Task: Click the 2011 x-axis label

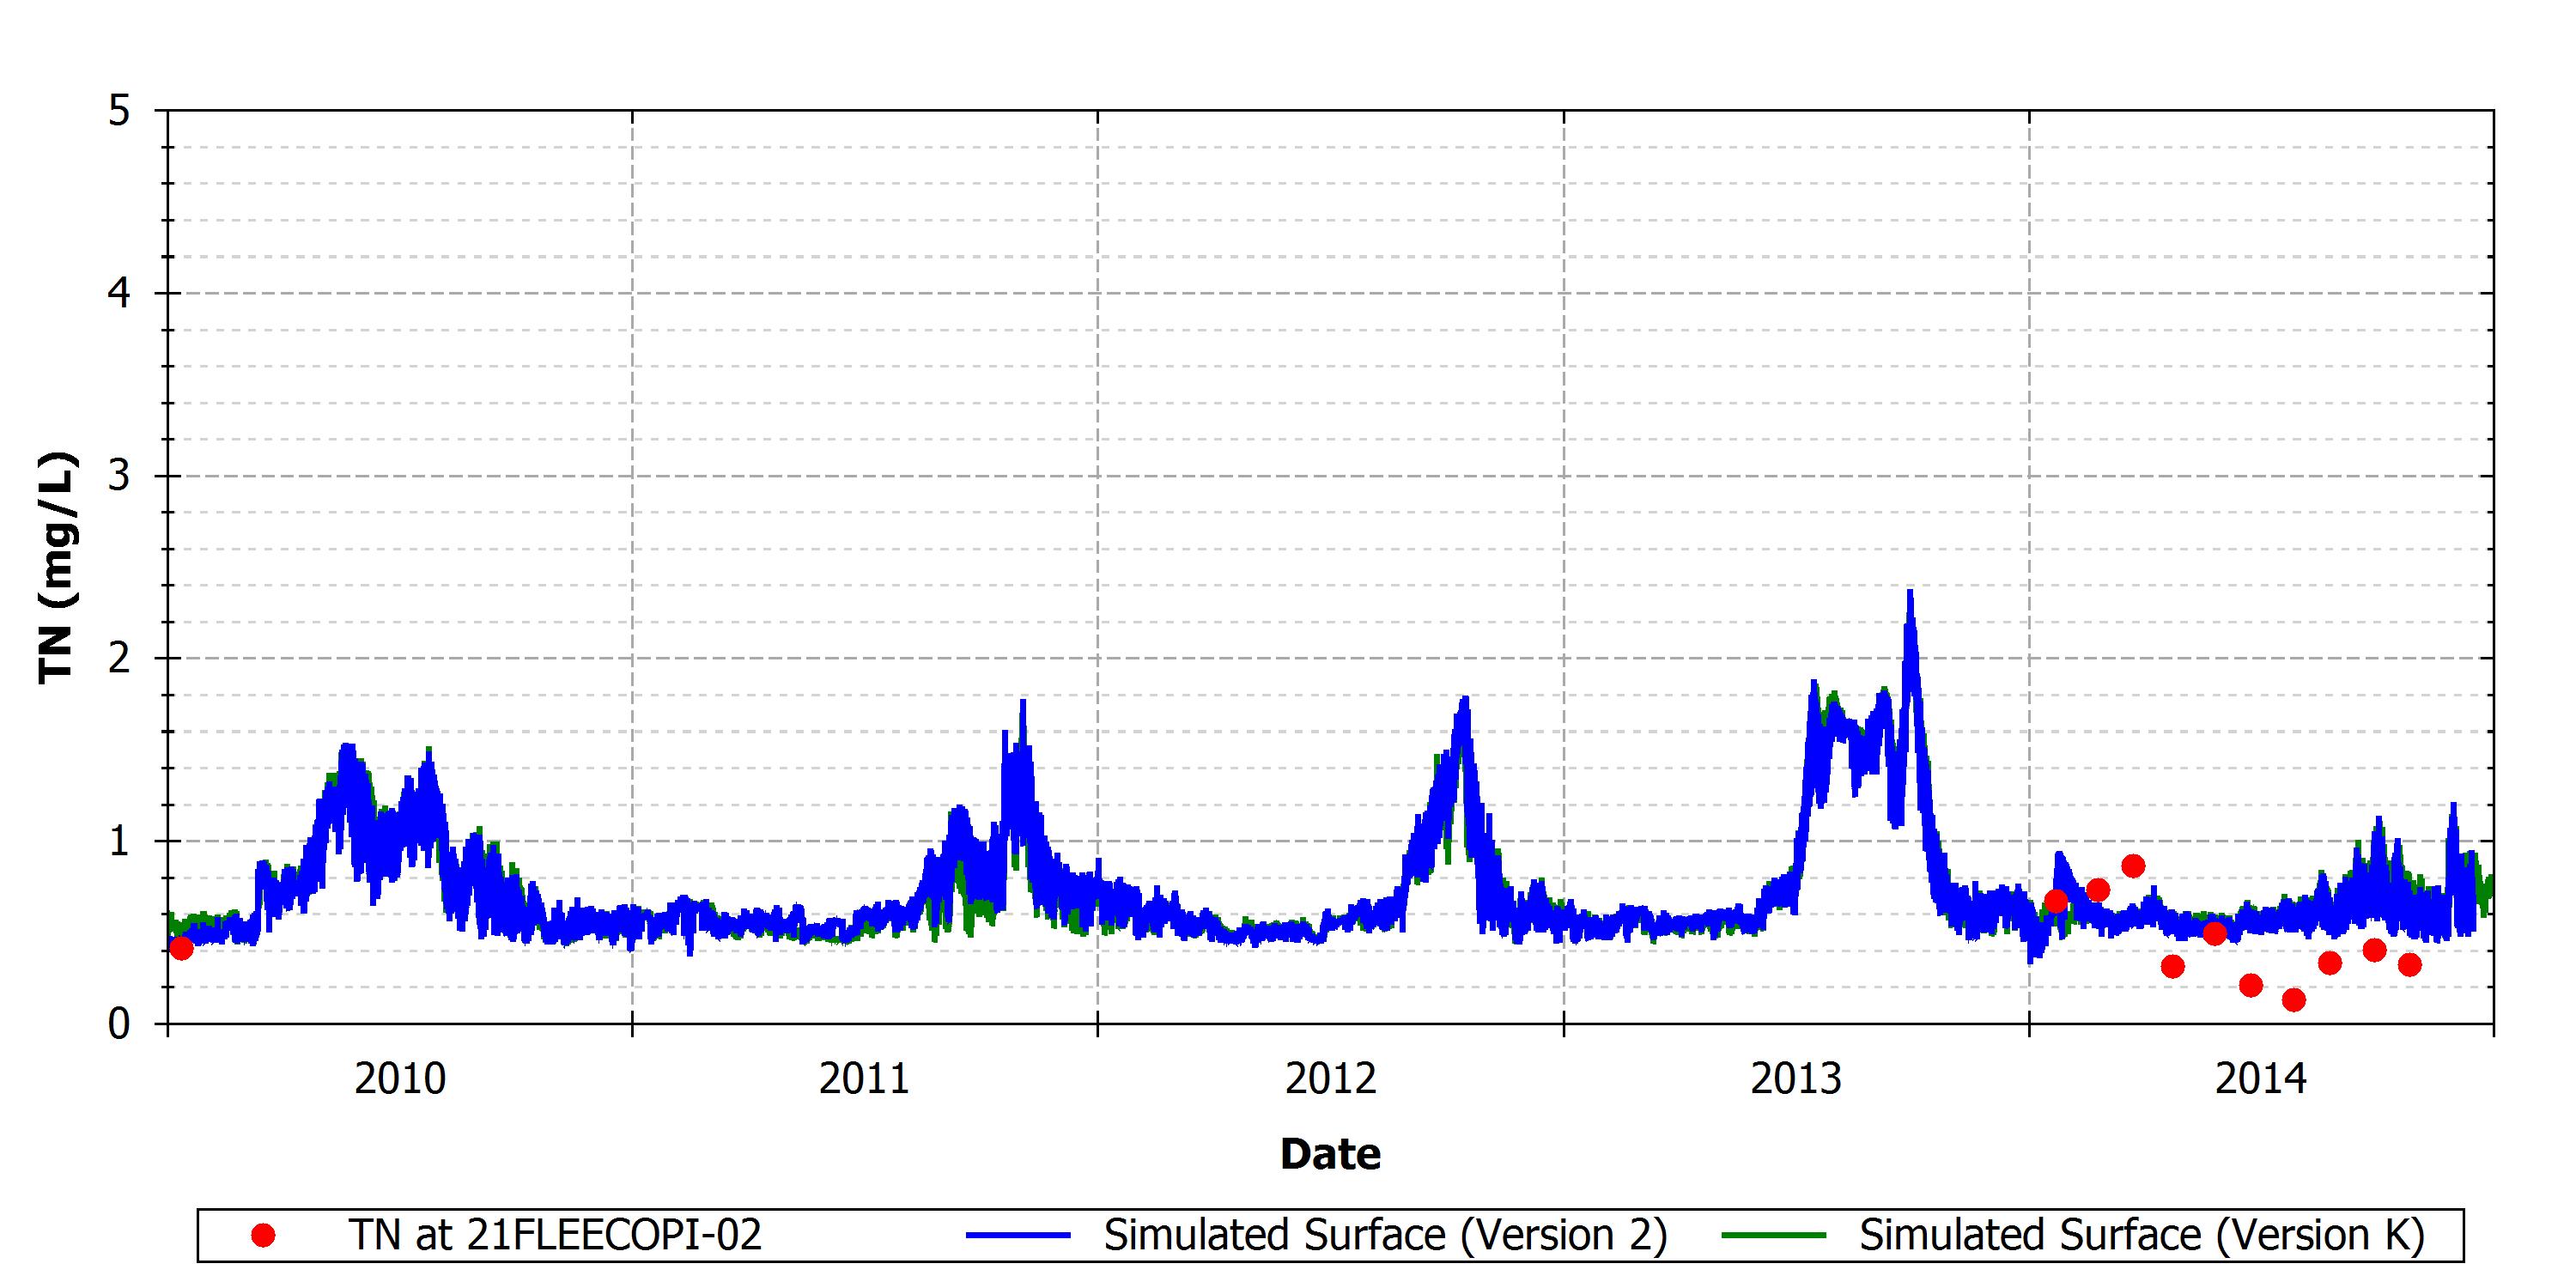Action: 864,1079
